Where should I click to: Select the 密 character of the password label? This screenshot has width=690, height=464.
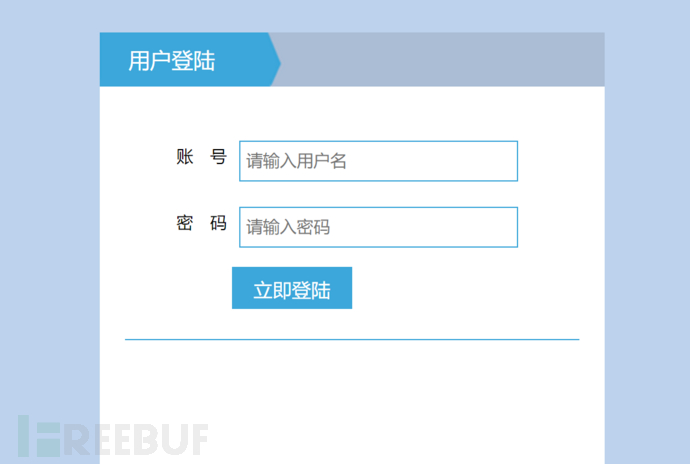pyautogui.click(x=185, y=223)
